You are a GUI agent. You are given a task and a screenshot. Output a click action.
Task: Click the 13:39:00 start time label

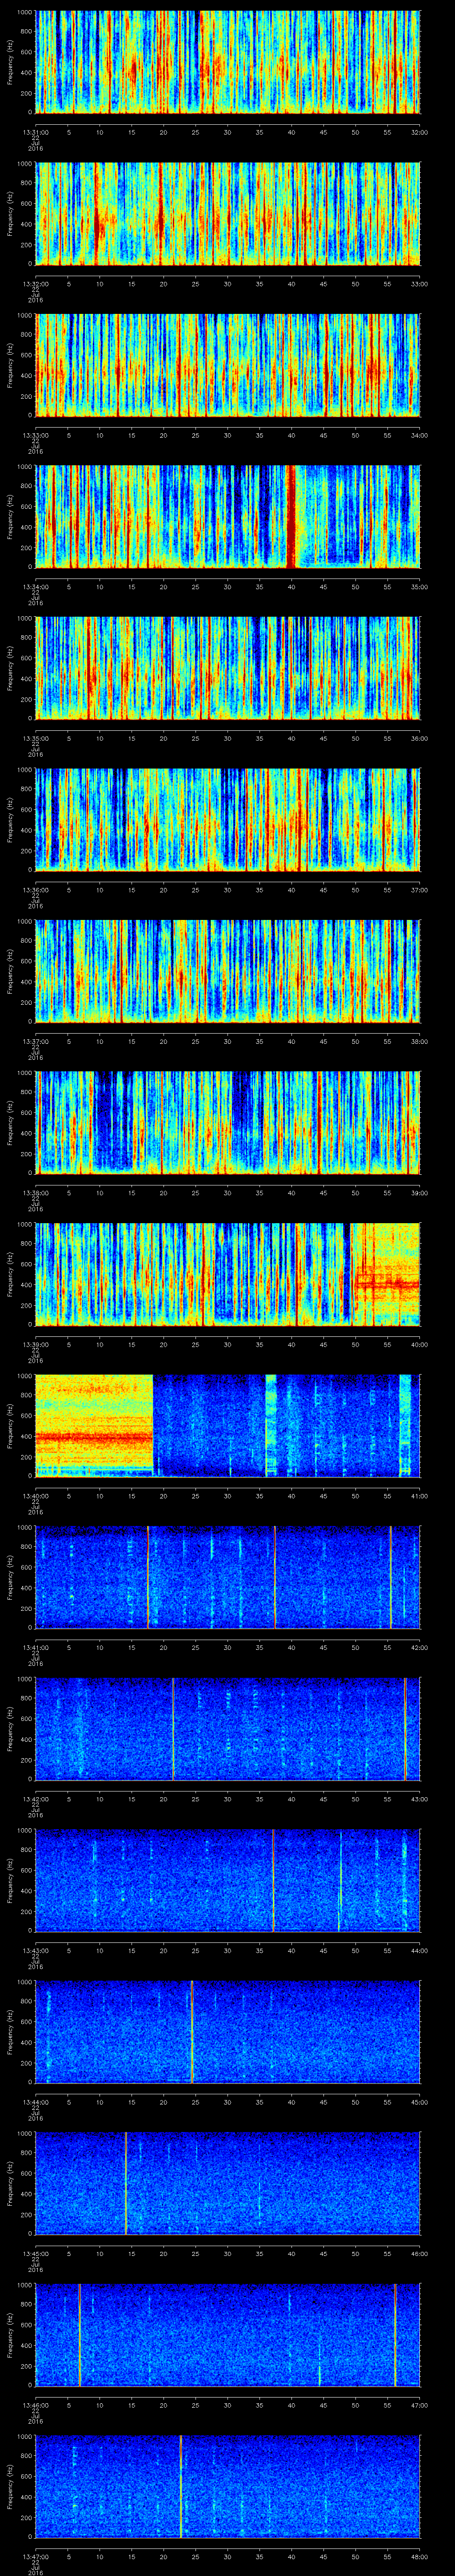click(35, 1344)
